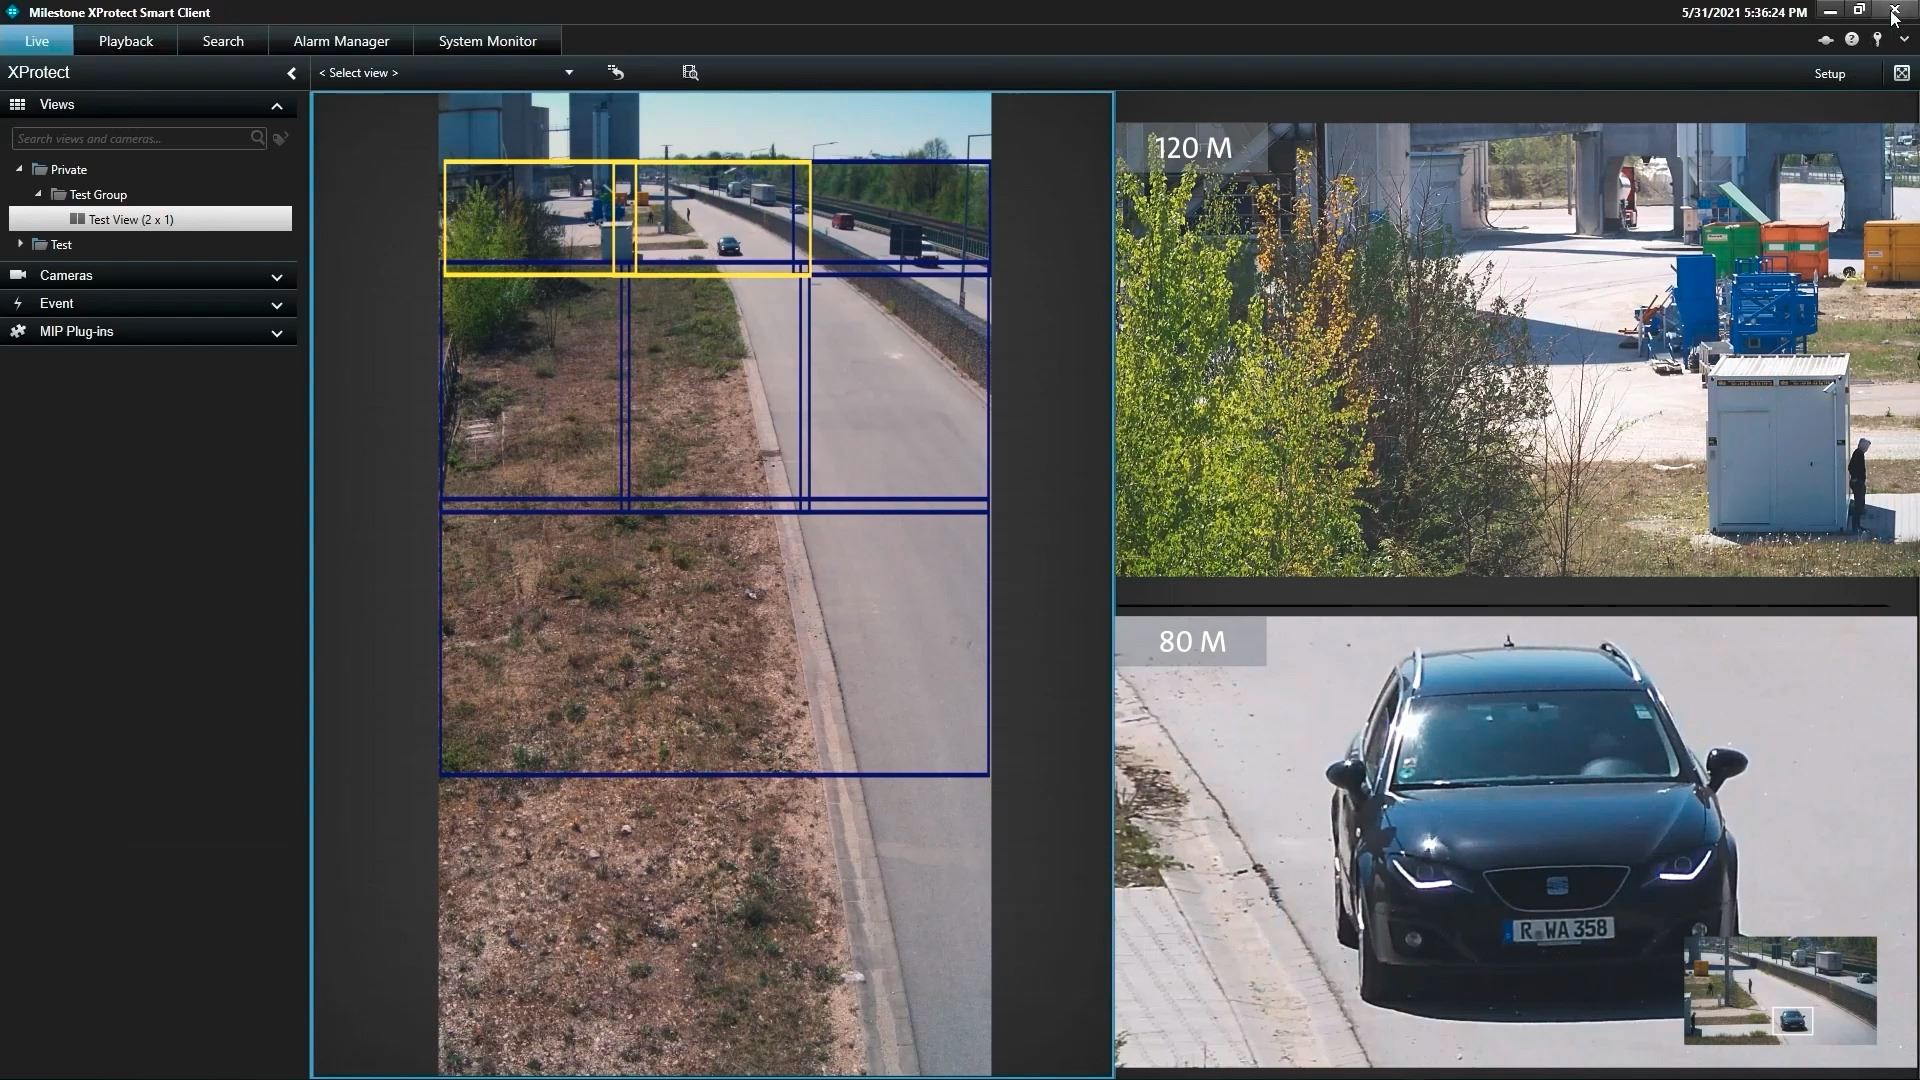This screenshot has width=1920, height=1080.
Task: Expand the Event panel
Action: [x=276, y=303]
